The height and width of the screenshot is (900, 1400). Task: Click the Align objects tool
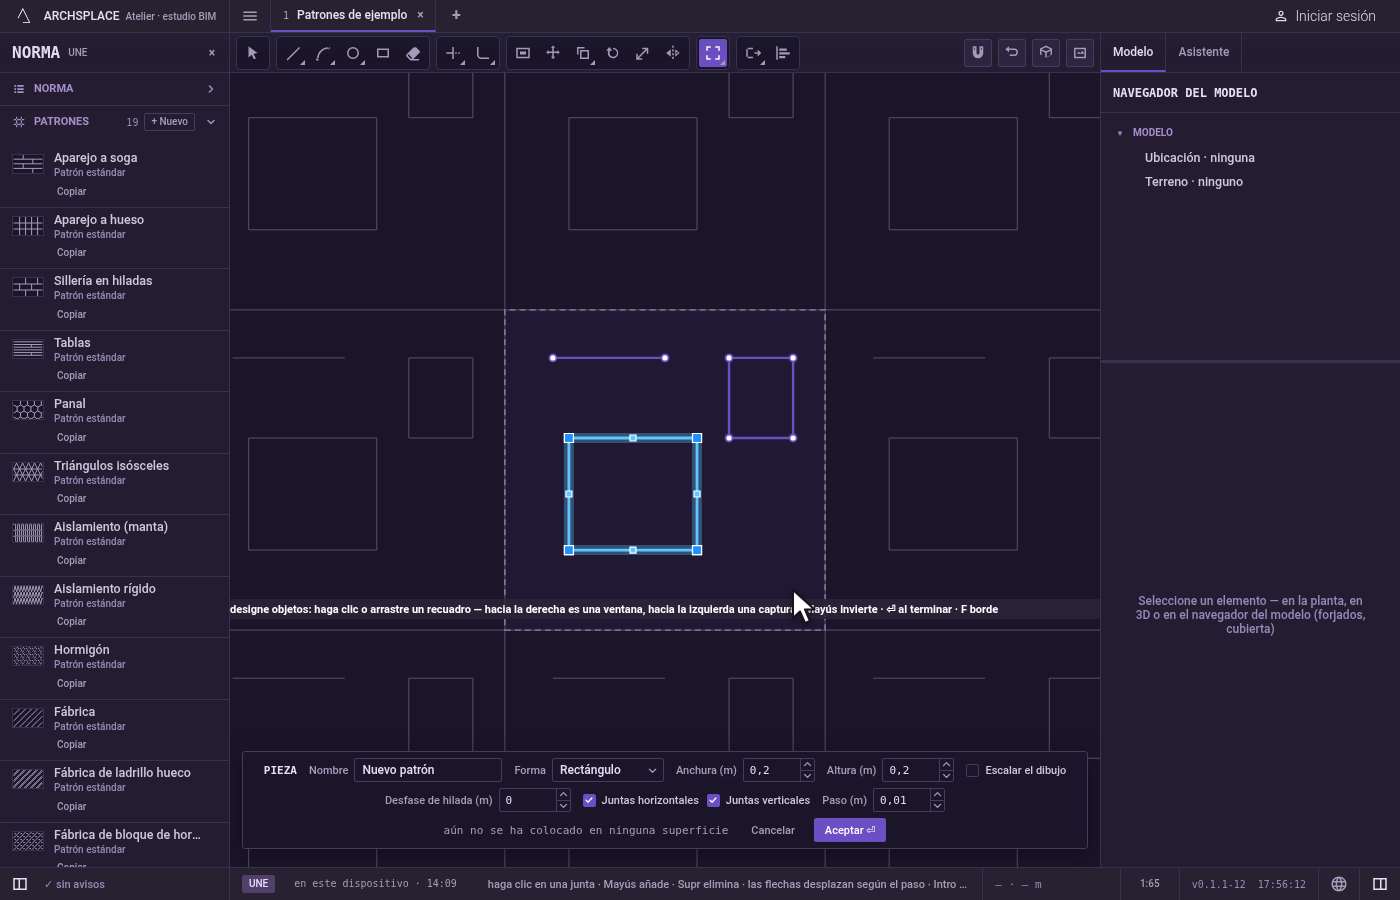tap(783, 53)
